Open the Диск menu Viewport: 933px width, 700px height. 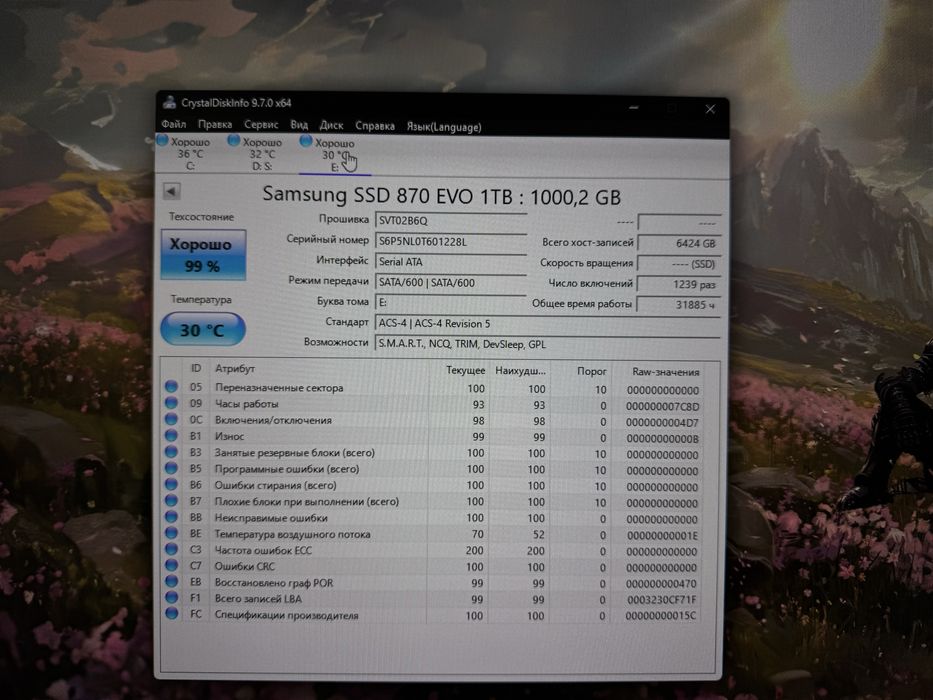point(331,126)
